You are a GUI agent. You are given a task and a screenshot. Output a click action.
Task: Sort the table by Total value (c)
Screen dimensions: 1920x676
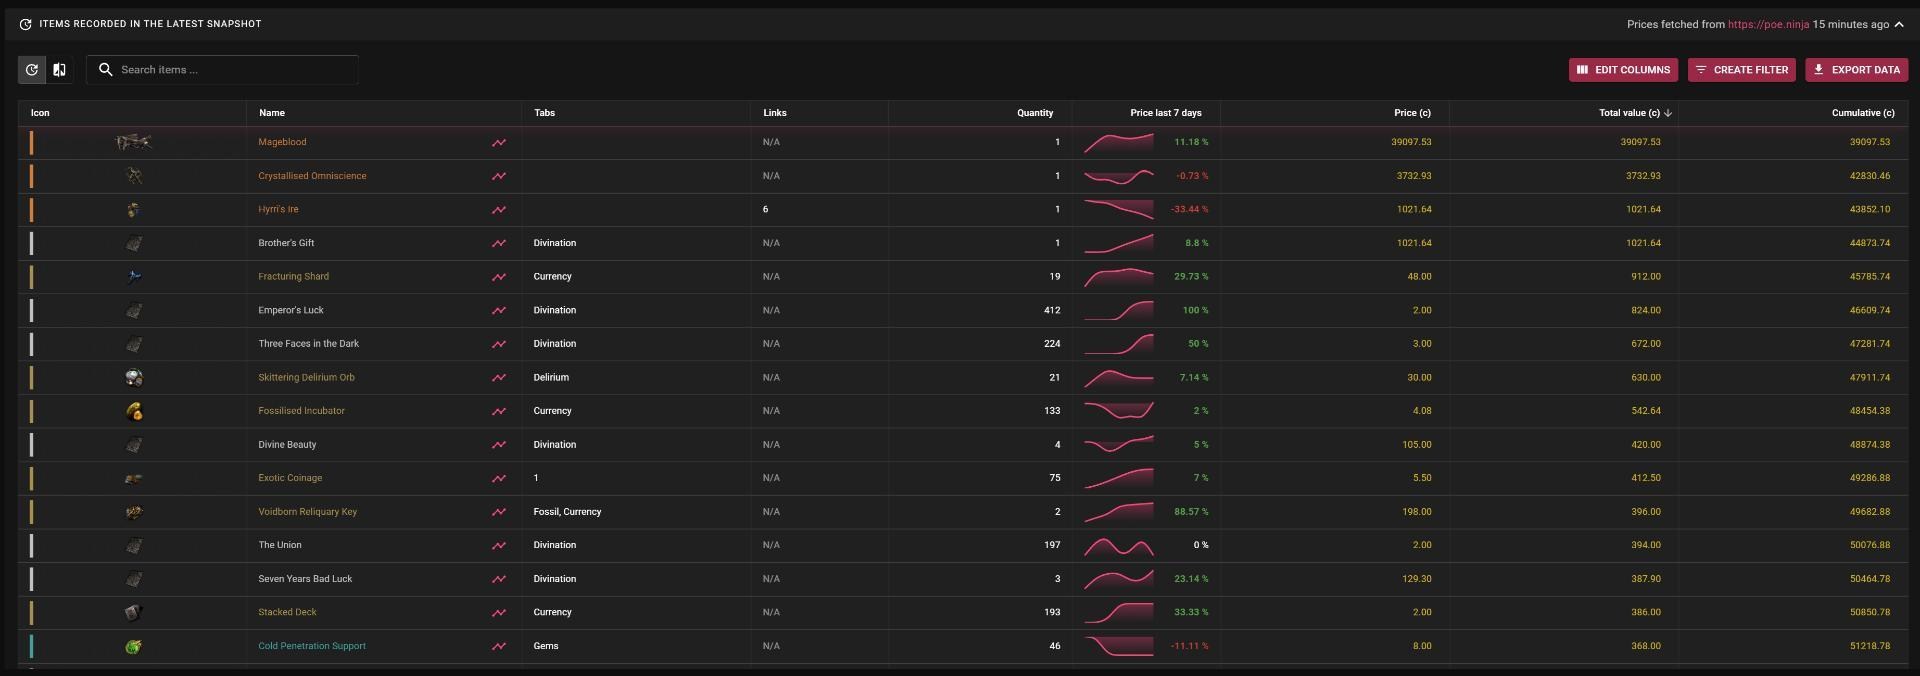pyautogui.click(x=1629, y=113)
